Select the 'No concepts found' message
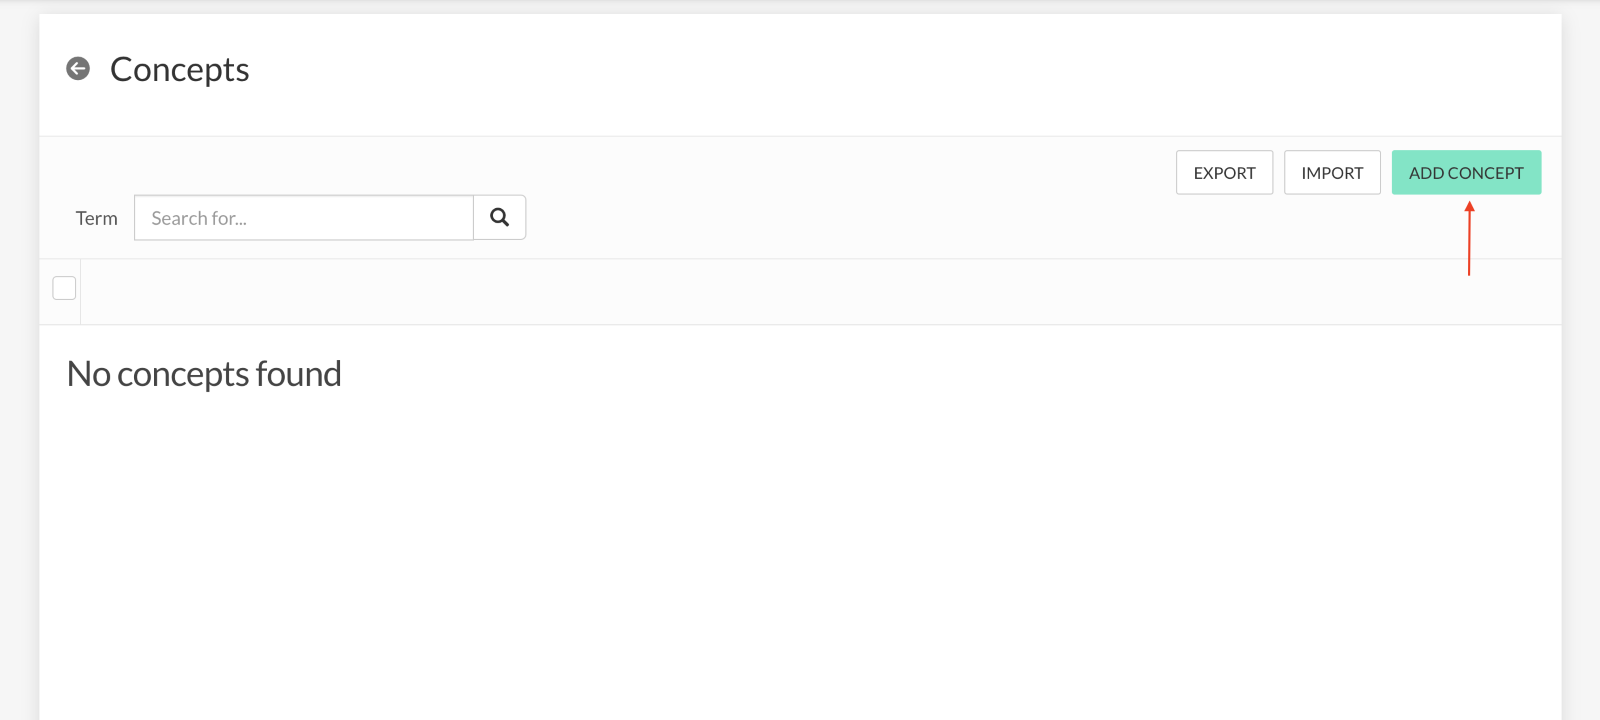1600x720 pixels. [x=204, y=374]
